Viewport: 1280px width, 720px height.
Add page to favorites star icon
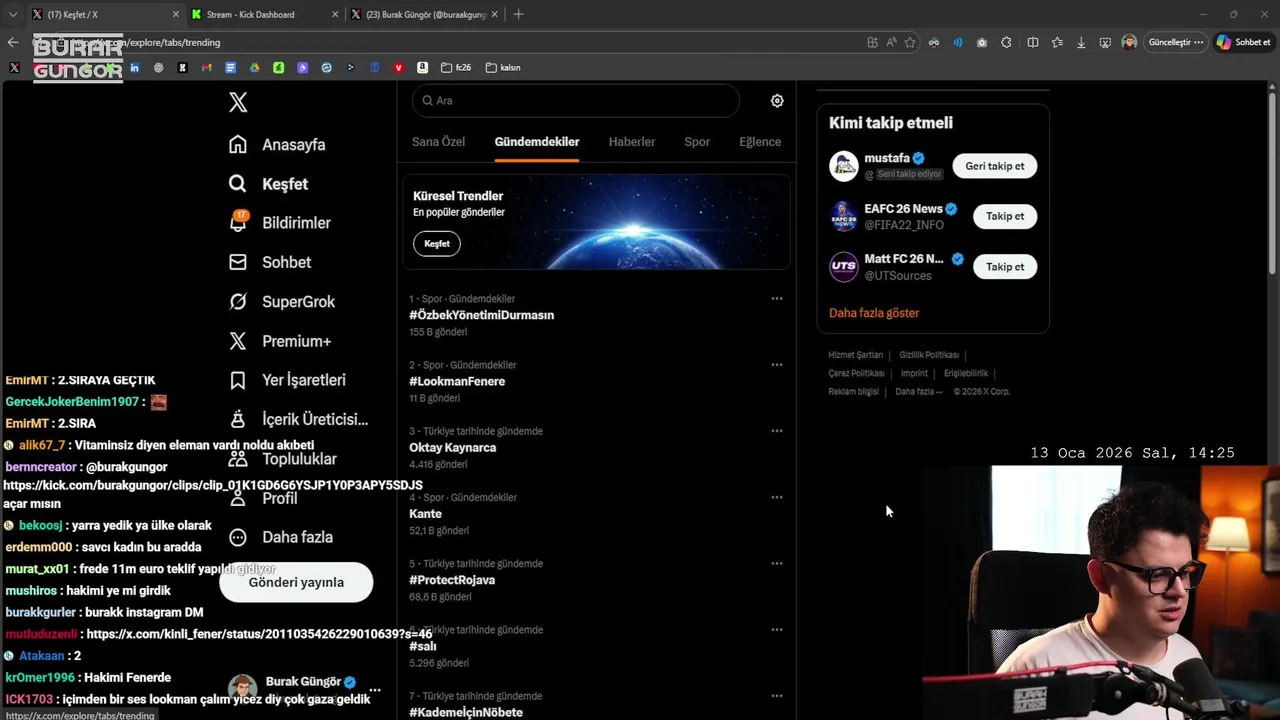pyautogui.click(x=909, y=42)
